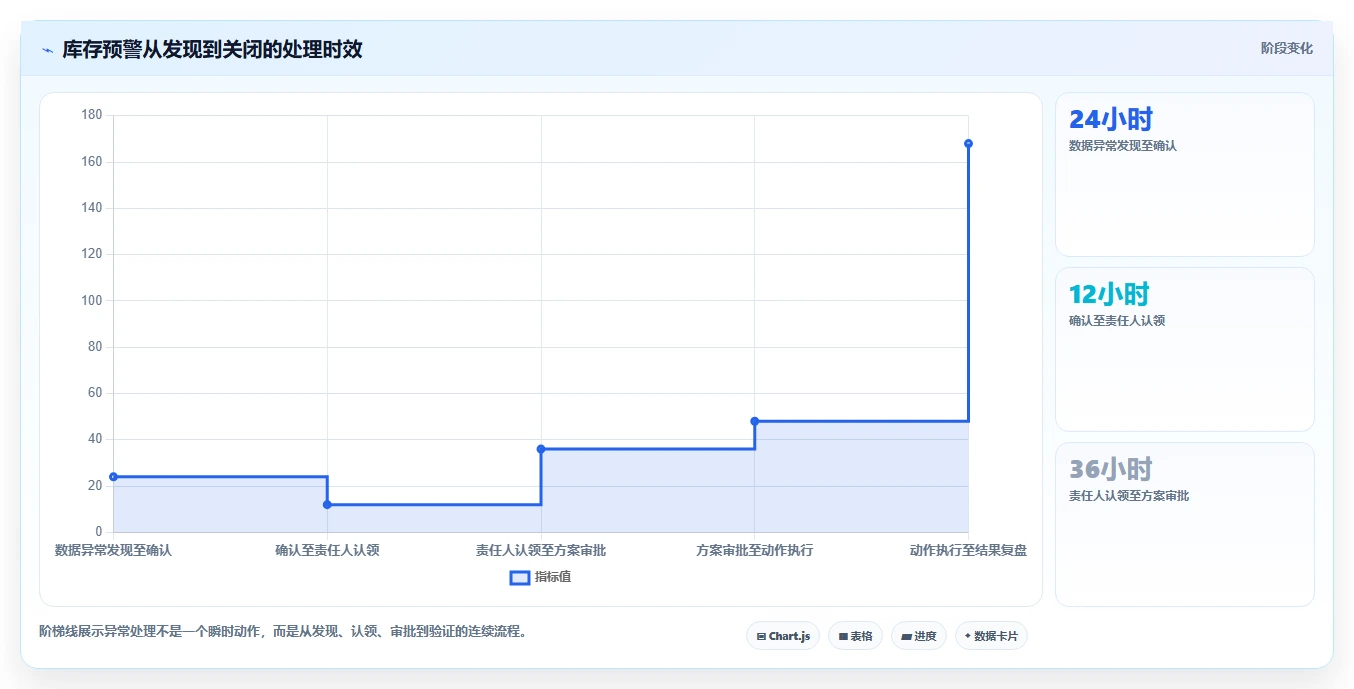Click the card caption 数据异常发现至确认
Screen dimensions: 1354x689
[x=1123, y=146]
